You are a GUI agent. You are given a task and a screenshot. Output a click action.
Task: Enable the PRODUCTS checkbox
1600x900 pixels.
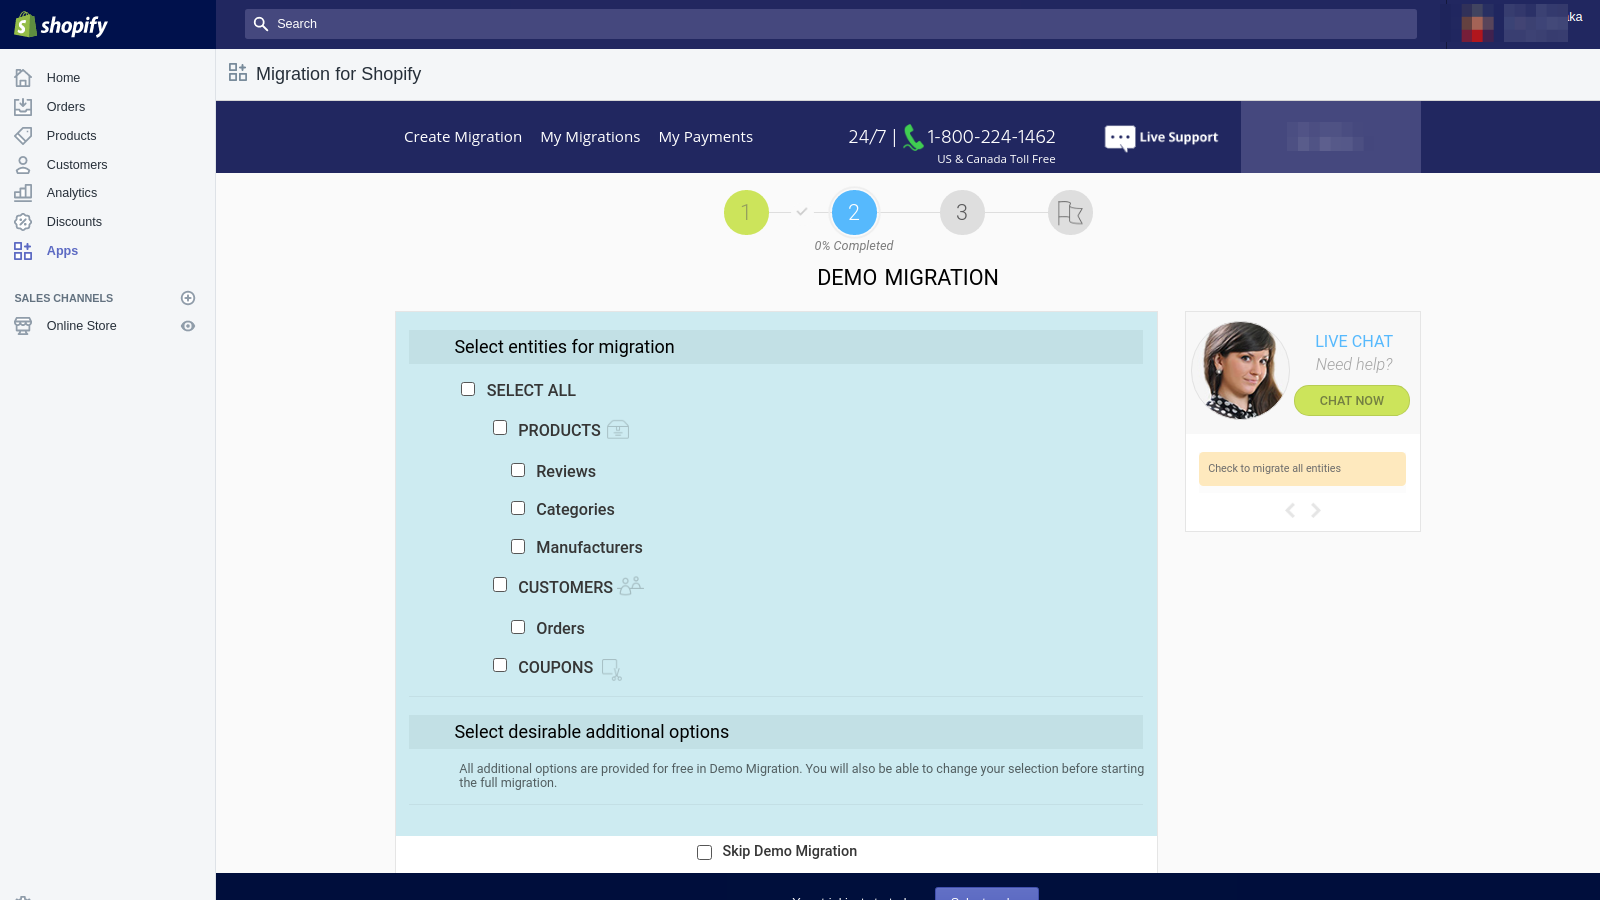500,428
